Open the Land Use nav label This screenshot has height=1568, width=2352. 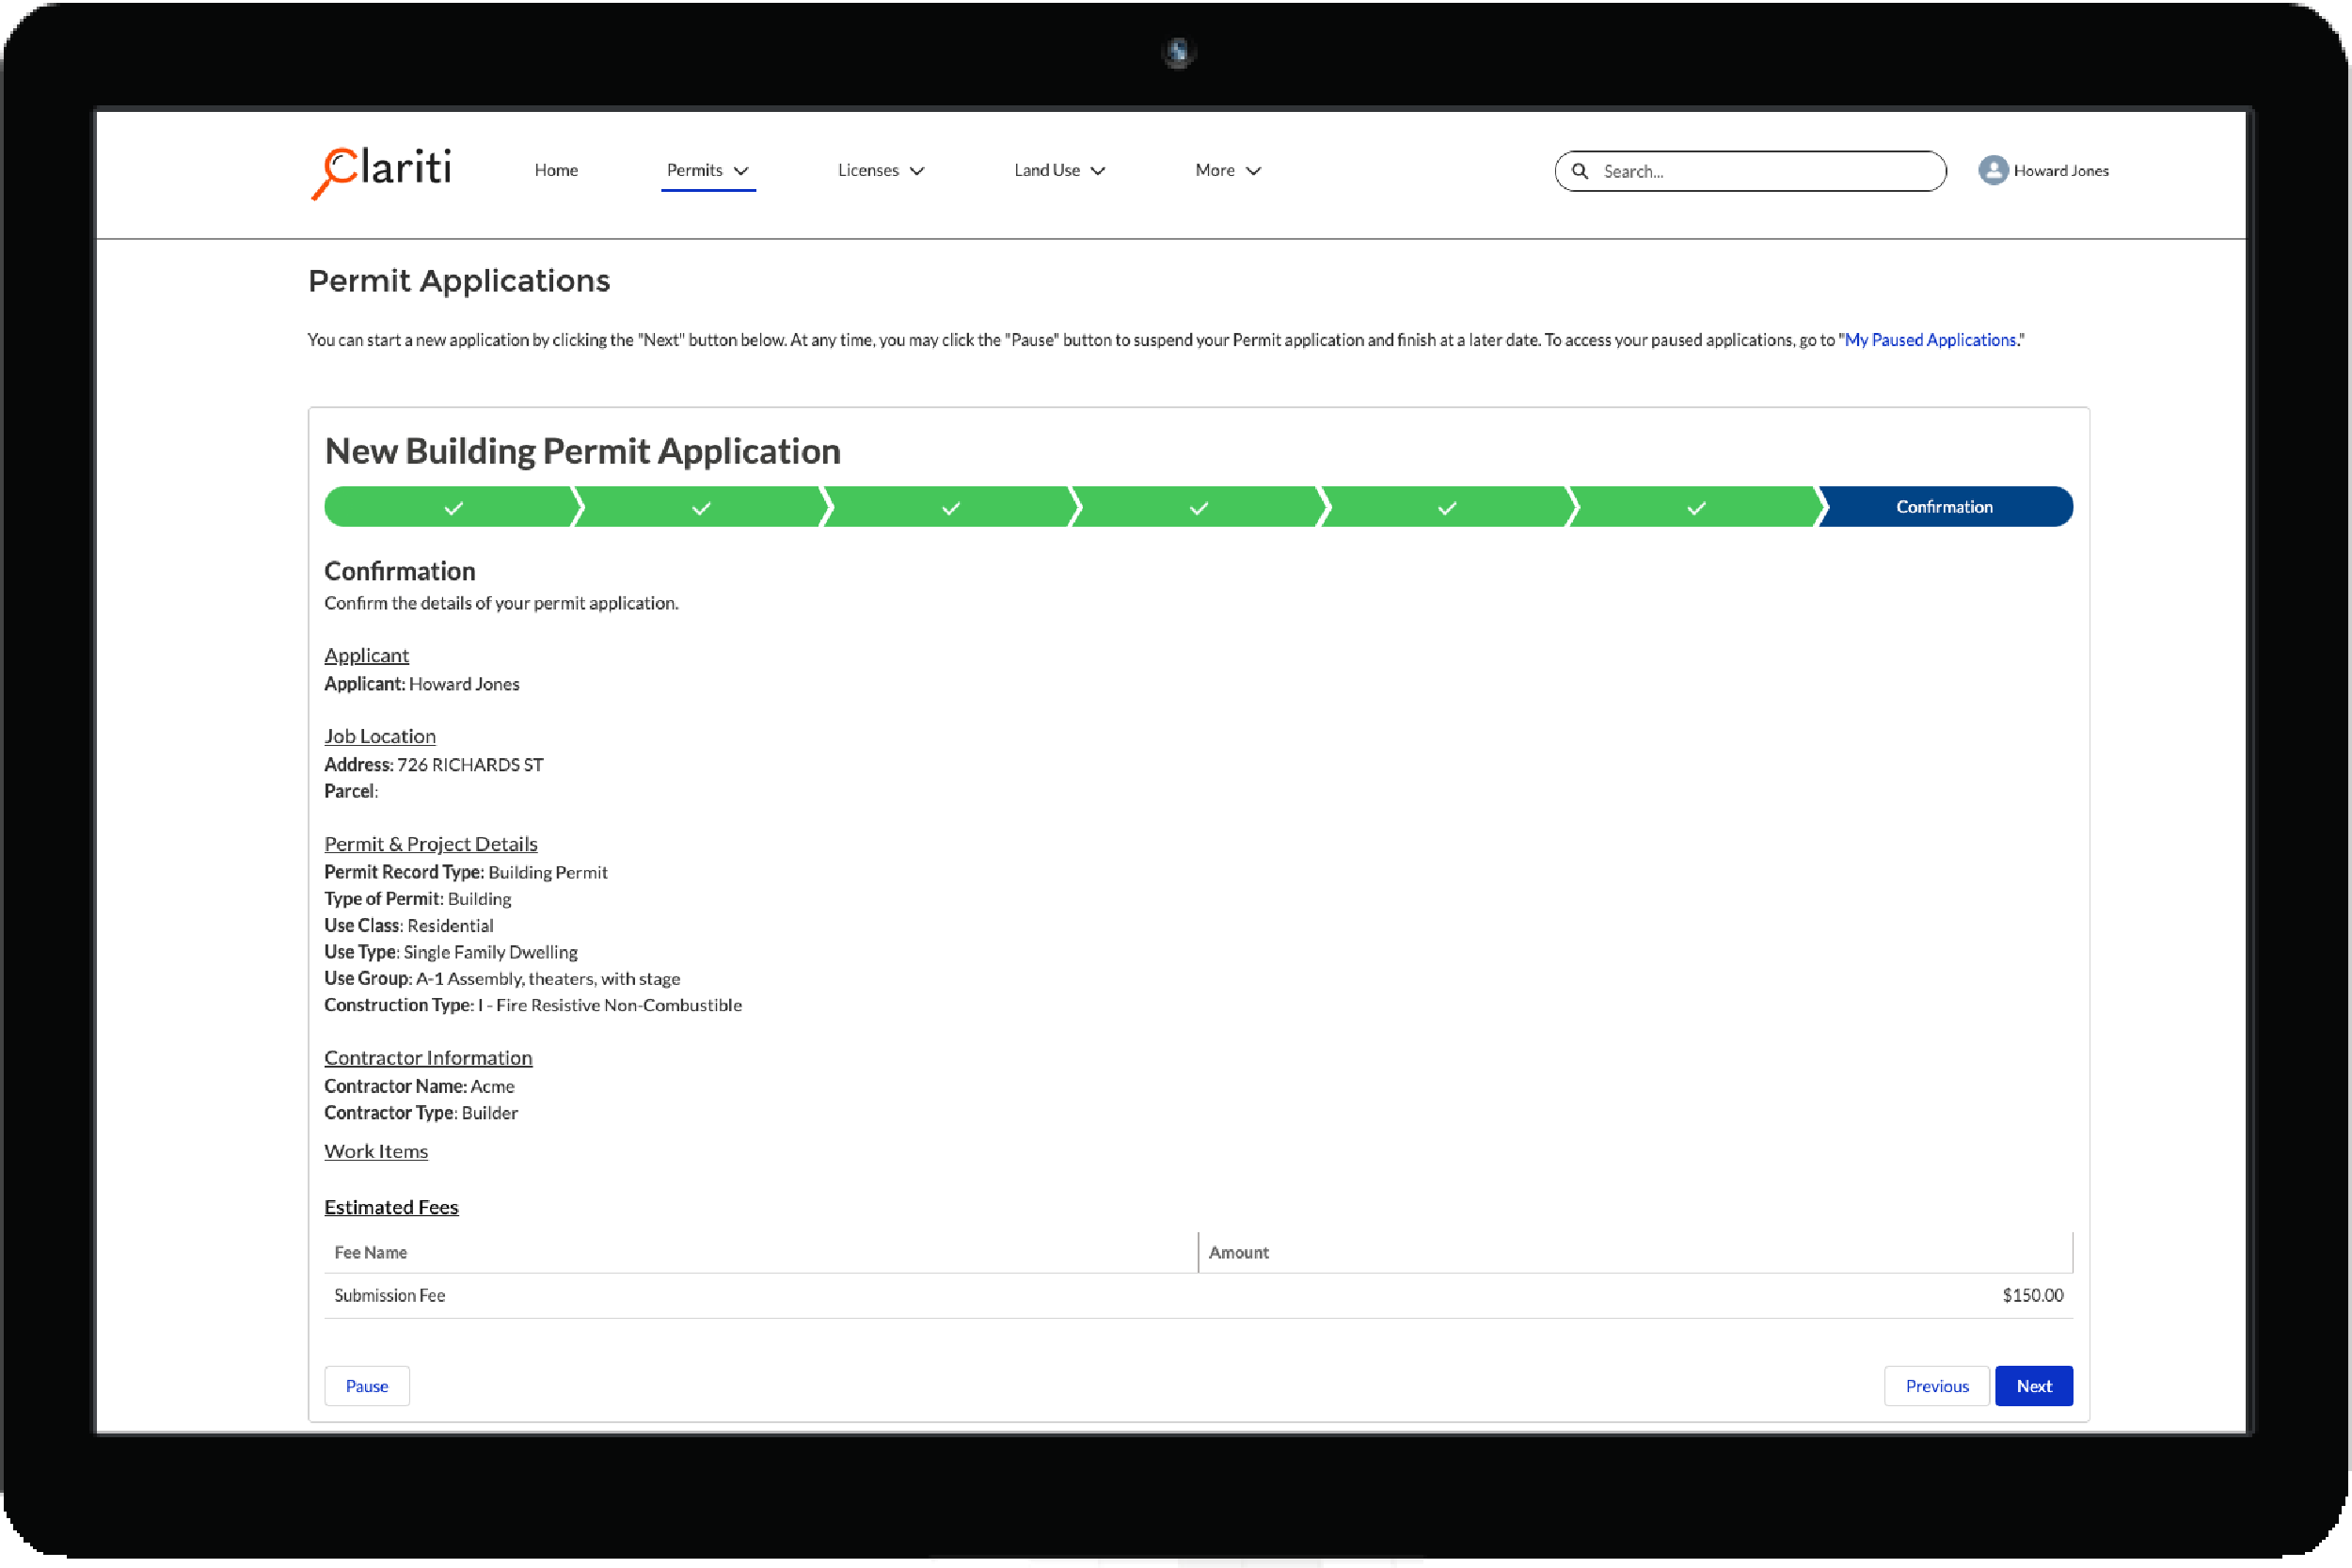[x=1047, y=170]
